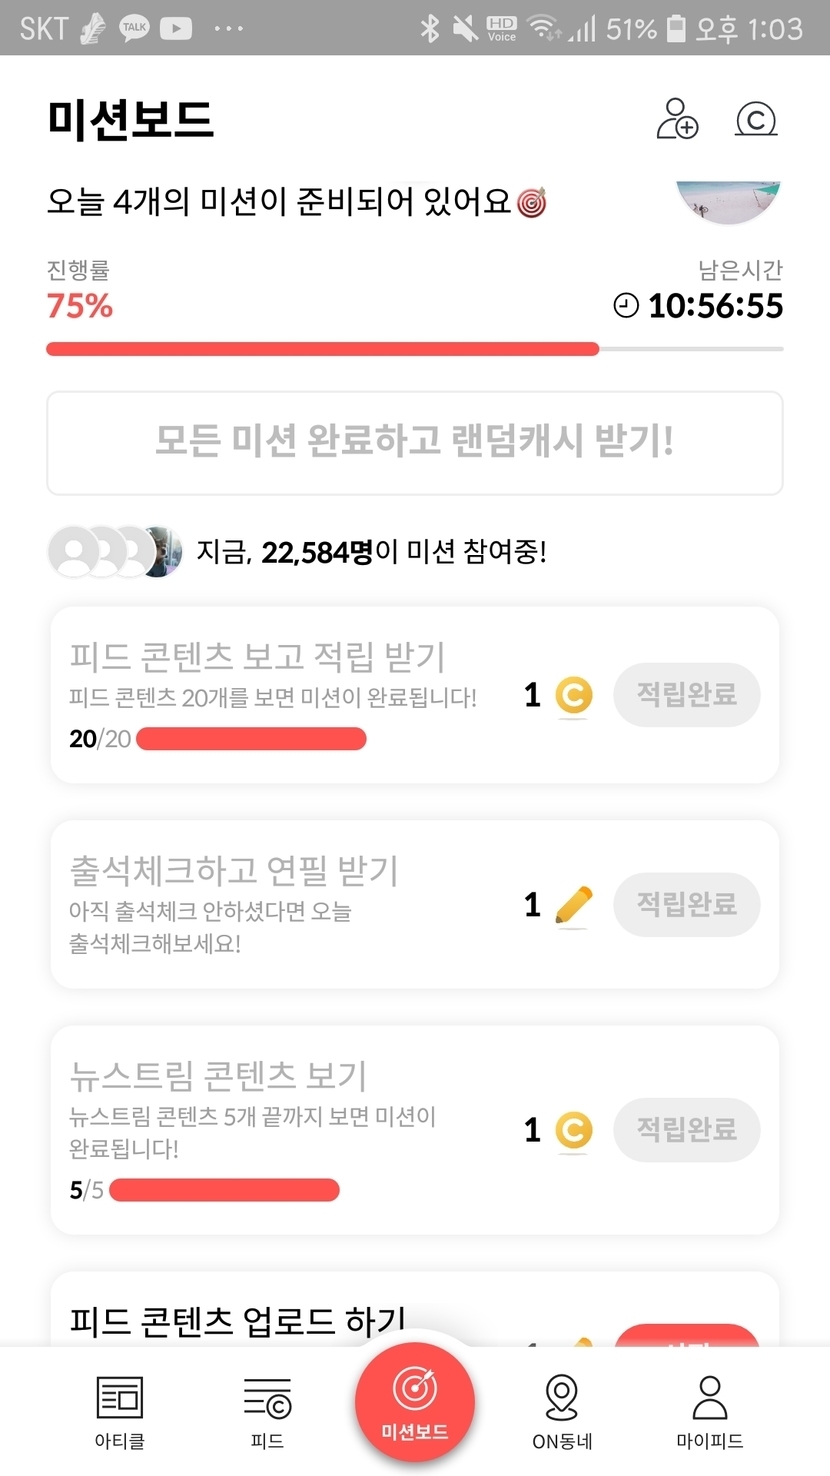Tap the coin icon on Newstream mission

(573, 1131)
